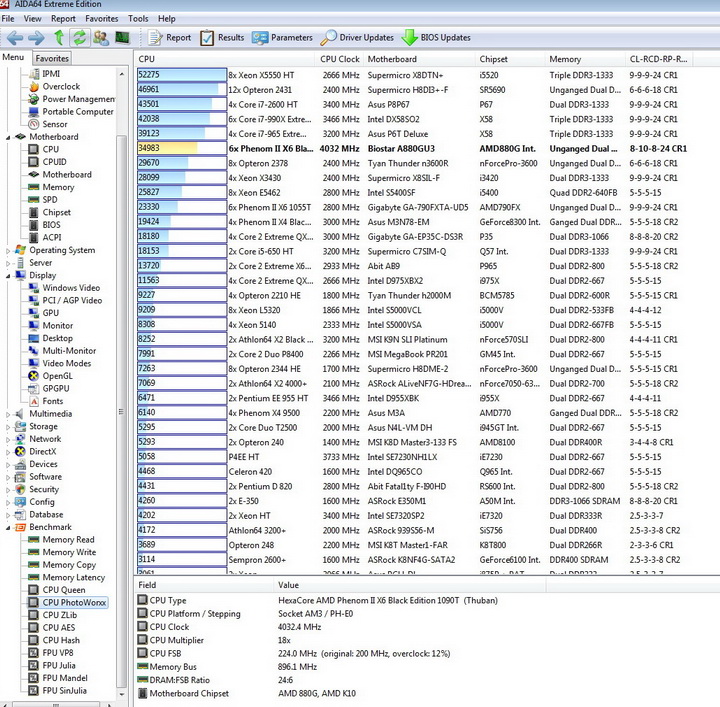Select the 52275 Xeon X5550 result bar
720x707 pixels.
(182, 75)
